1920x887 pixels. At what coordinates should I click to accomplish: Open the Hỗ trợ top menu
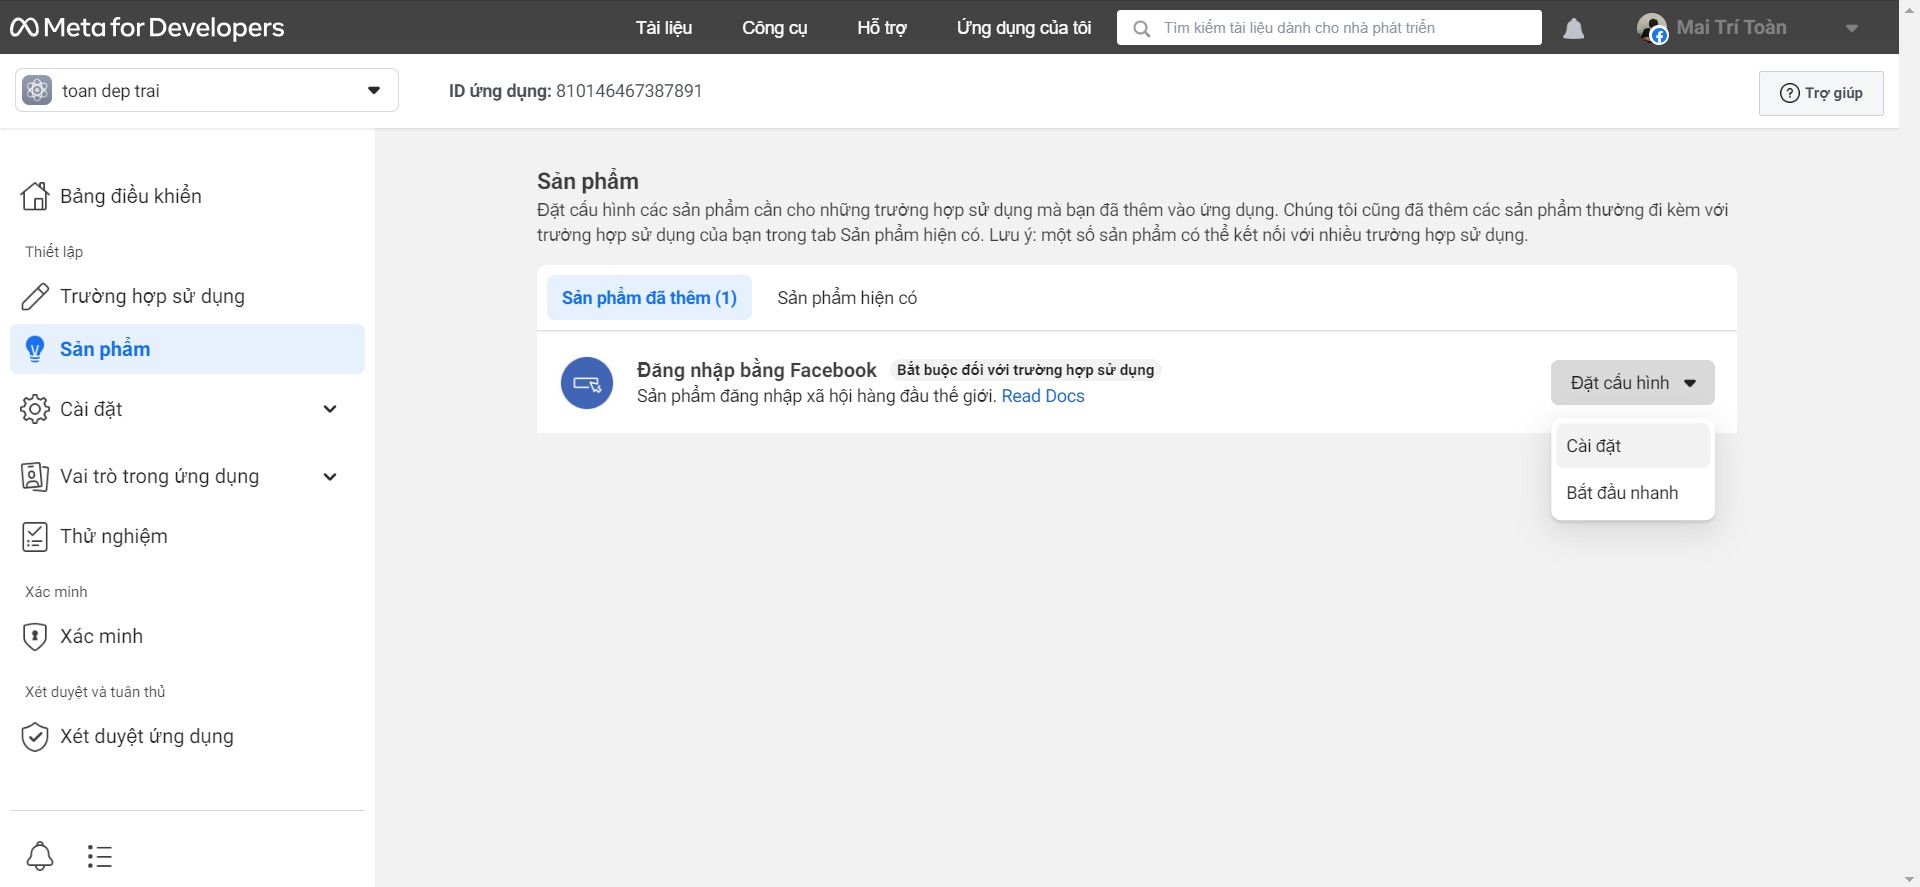[882, 28]
